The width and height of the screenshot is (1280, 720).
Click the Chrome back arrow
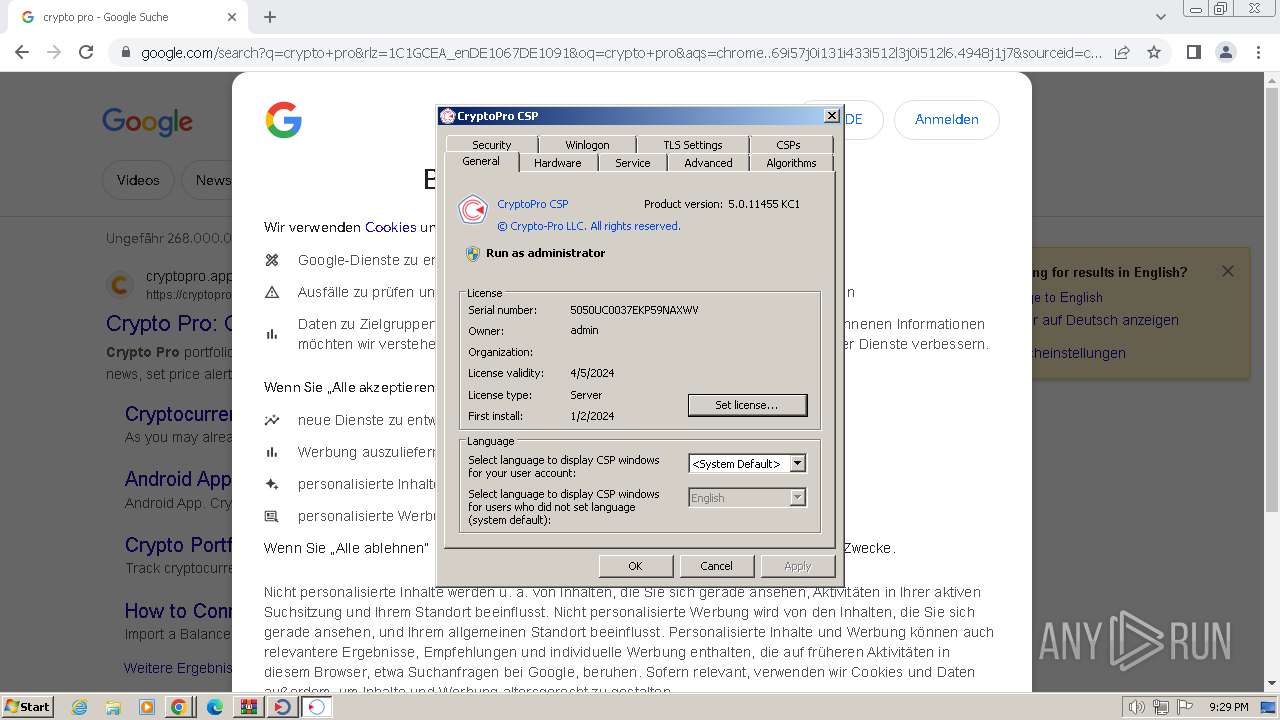[22, 52]
